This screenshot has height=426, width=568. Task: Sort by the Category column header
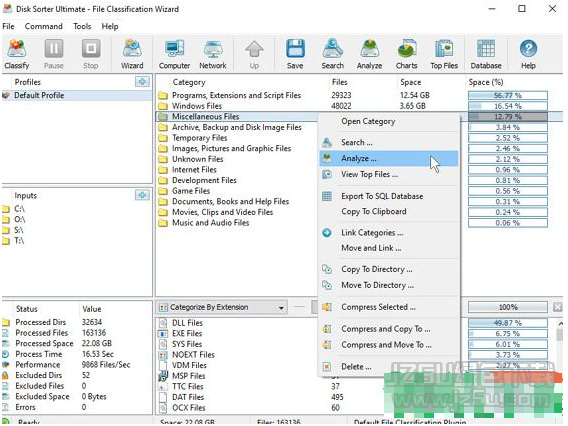click(x=189, y=82)
